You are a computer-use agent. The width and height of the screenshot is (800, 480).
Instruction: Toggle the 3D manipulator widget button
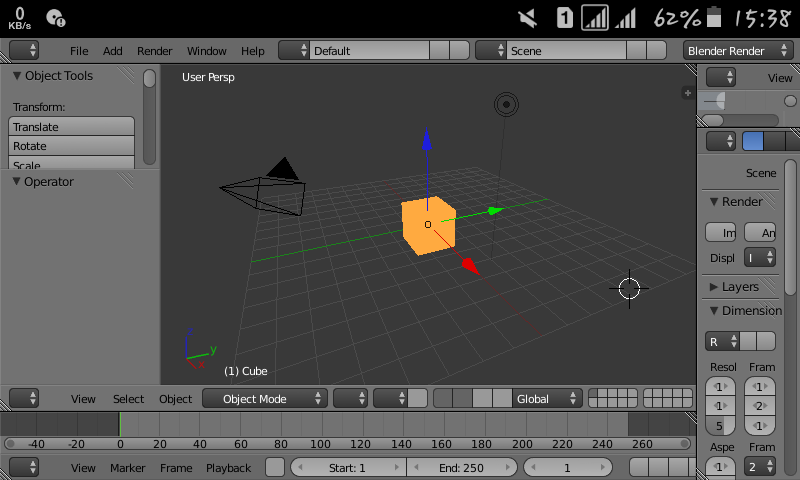click(443, 398)
